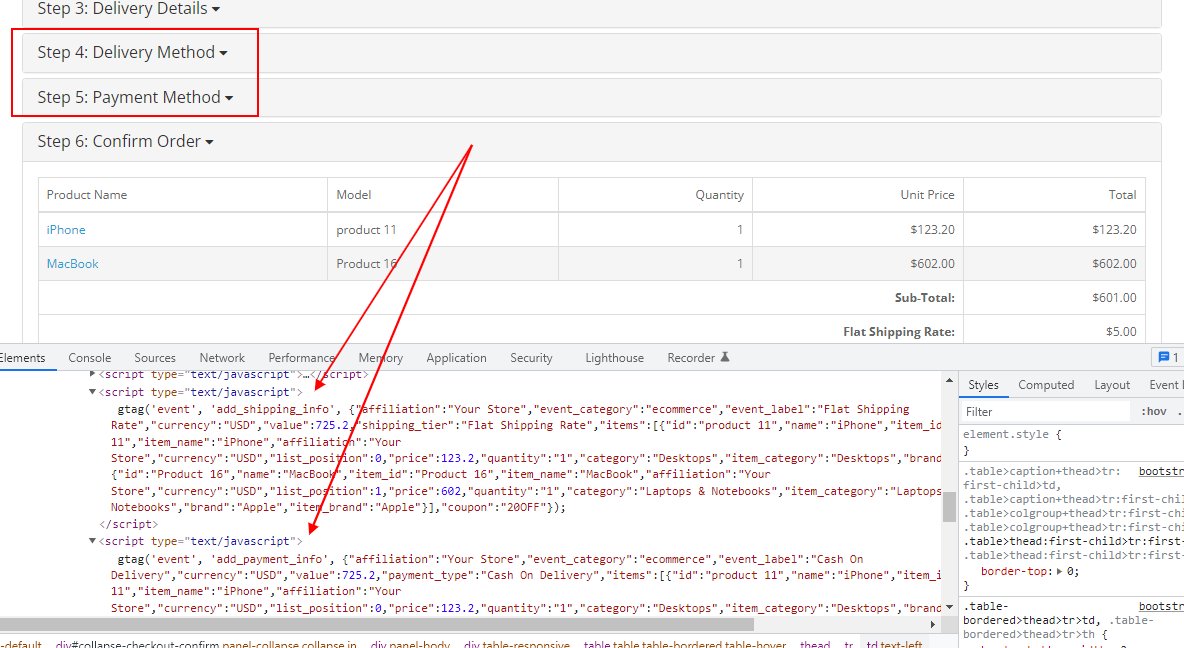Image resolution: width=1184 pixels, height=648 pixels.
Task: Expand Step 5: Payment Method panel
Action: pos(135,97)
